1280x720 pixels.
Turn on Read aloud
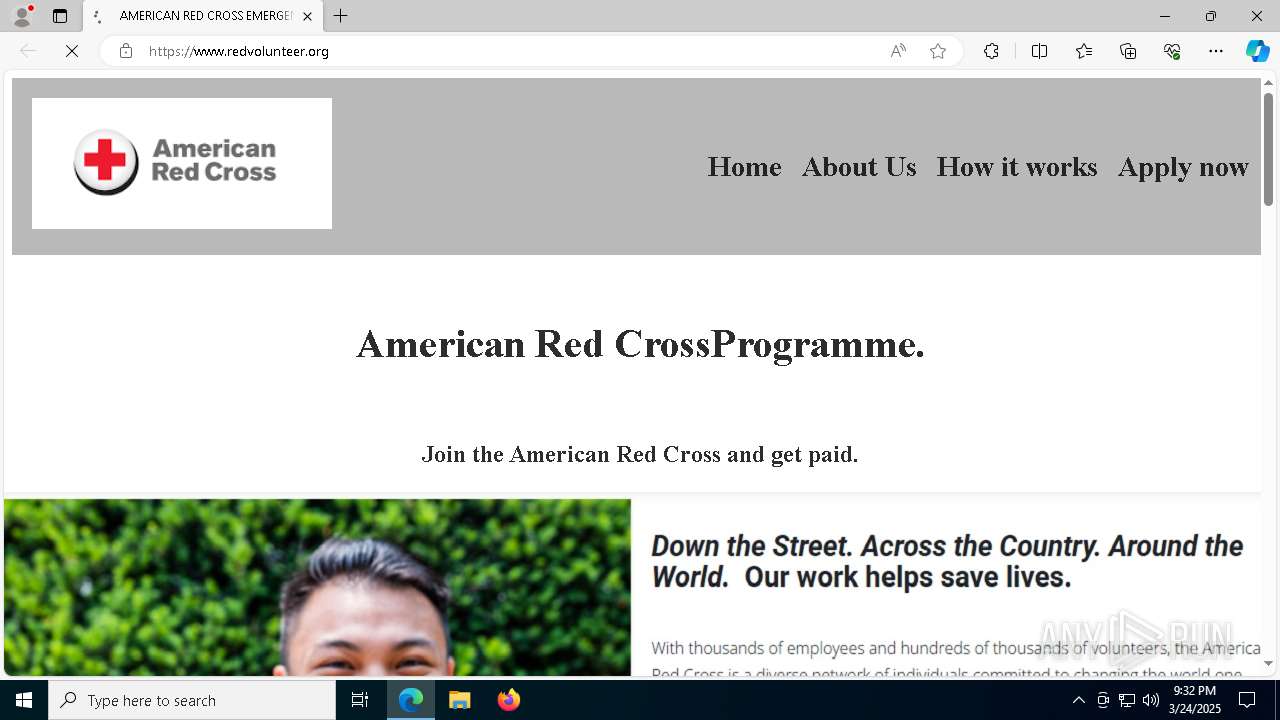(x=898, y=51)
